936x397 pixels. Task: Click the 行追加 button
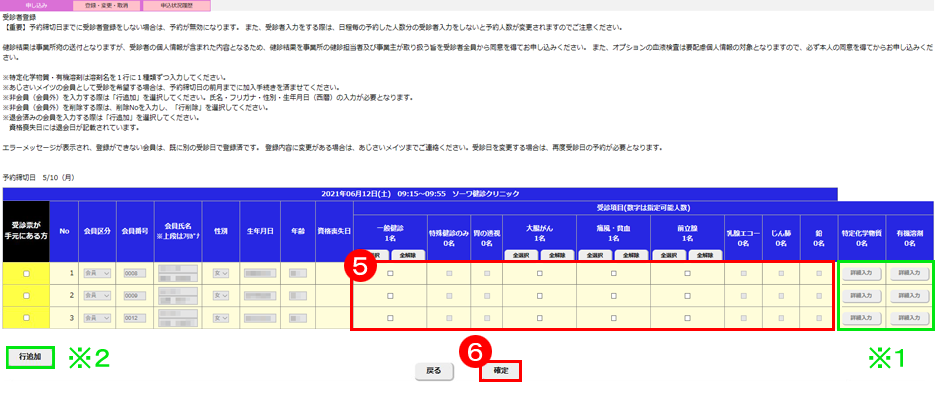(x=30, y=358)
